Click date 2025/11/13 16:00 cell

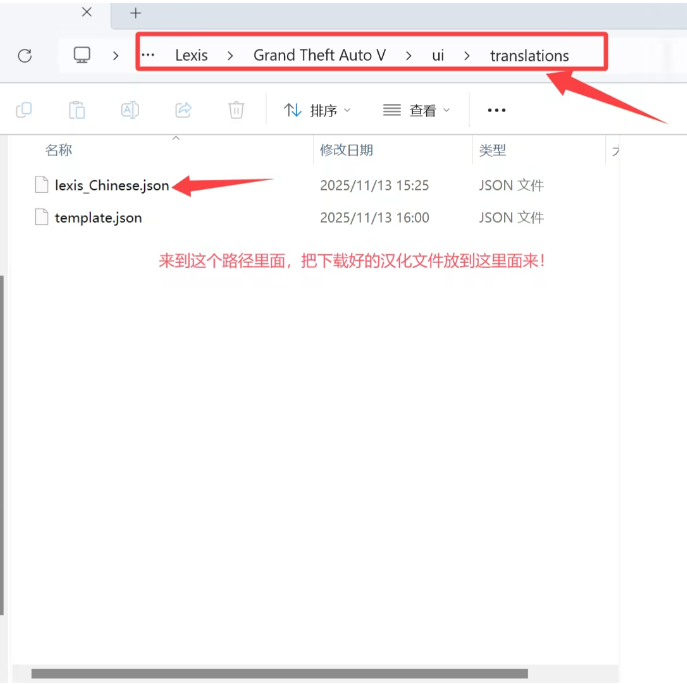pyautogui.click(x=375, y=217)
